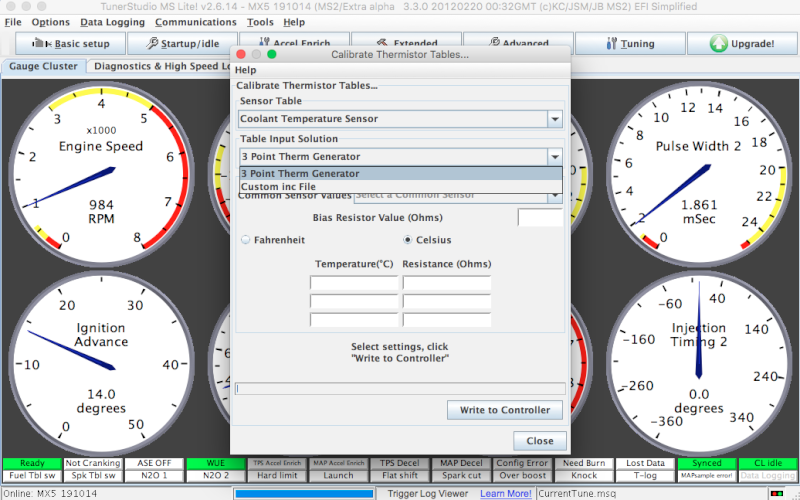Click the second Temperature input field
This screenshot has width=800, height=500.
(354, 301)
